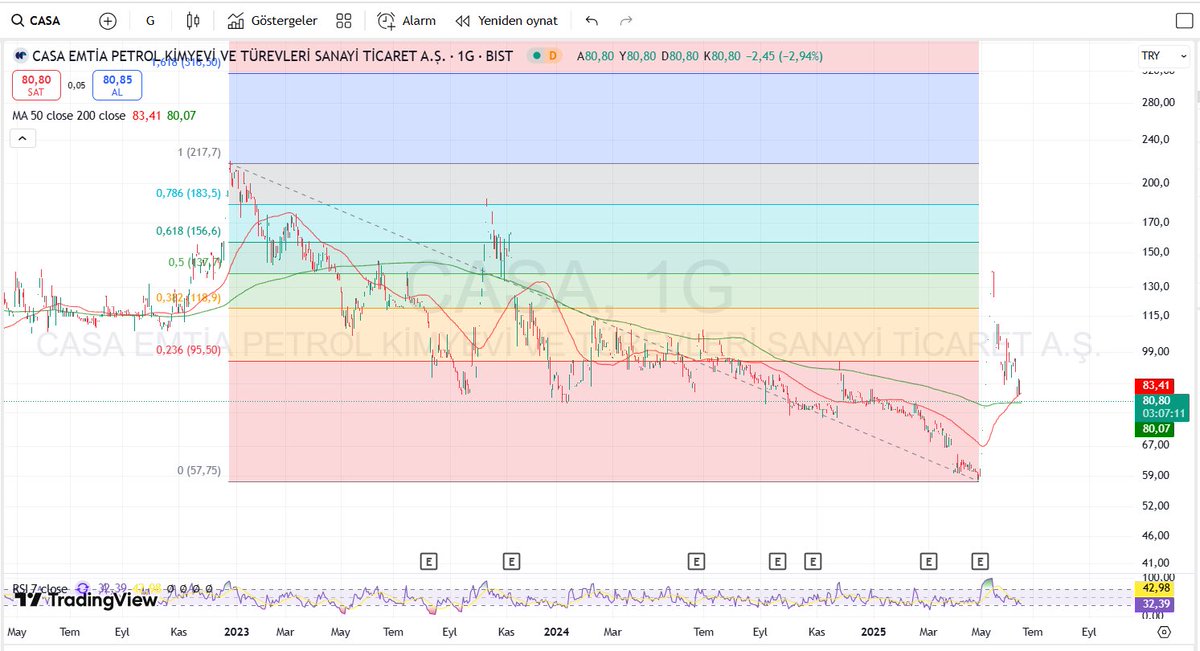The image size is (1200, 651).
Task: Click 2023 label on time axis
Action: point(236,632)
